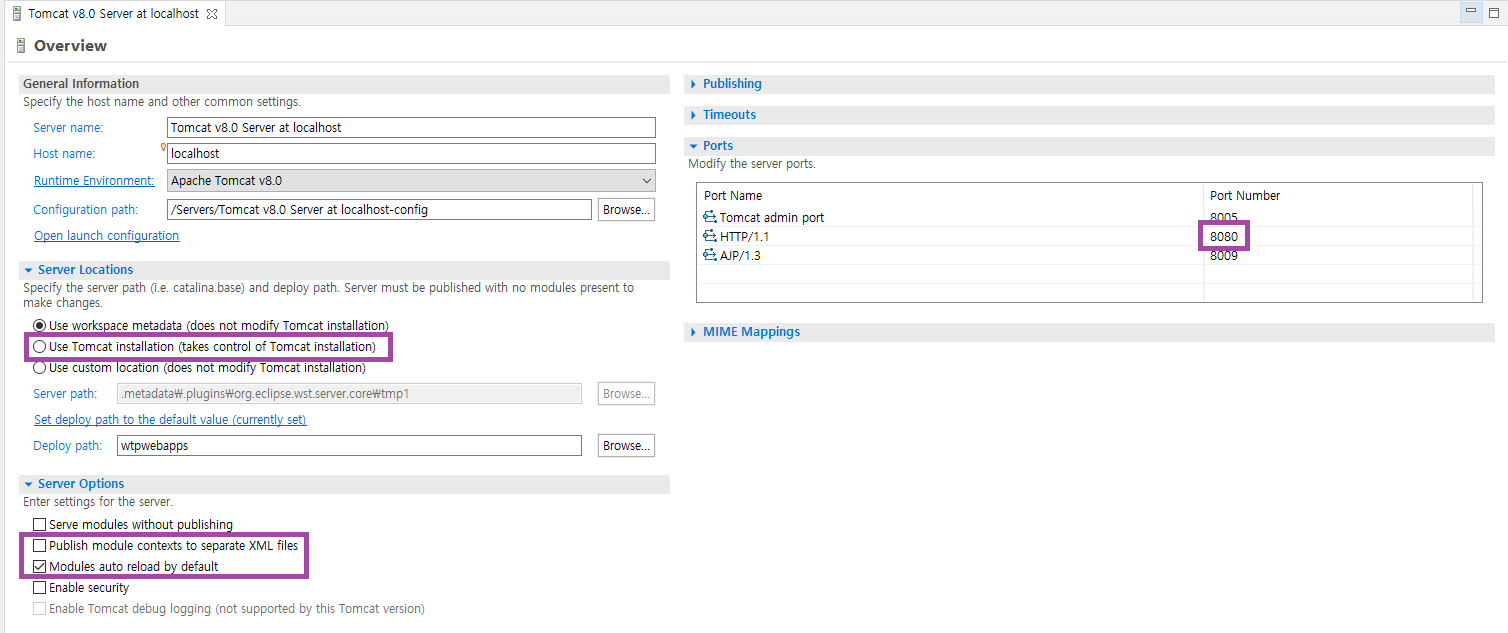Select Use workspace metadata radio button
The height and width of the screenshot is (633, 1508).
pyautogui.click(x=40, y=325)
